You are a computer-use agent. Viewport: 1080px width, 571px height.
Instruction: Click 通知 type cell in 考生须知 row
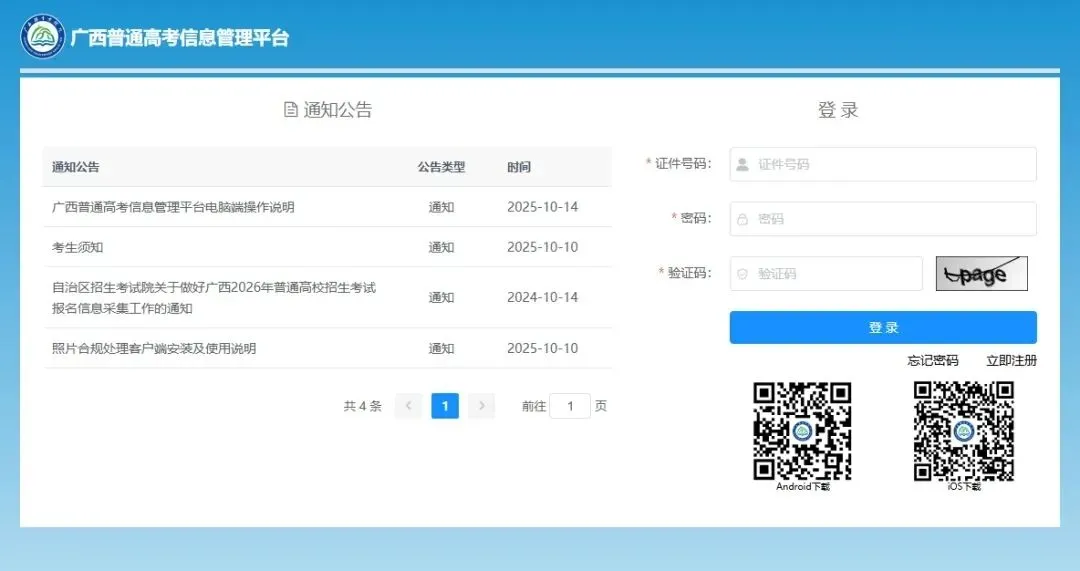(441, 247)
